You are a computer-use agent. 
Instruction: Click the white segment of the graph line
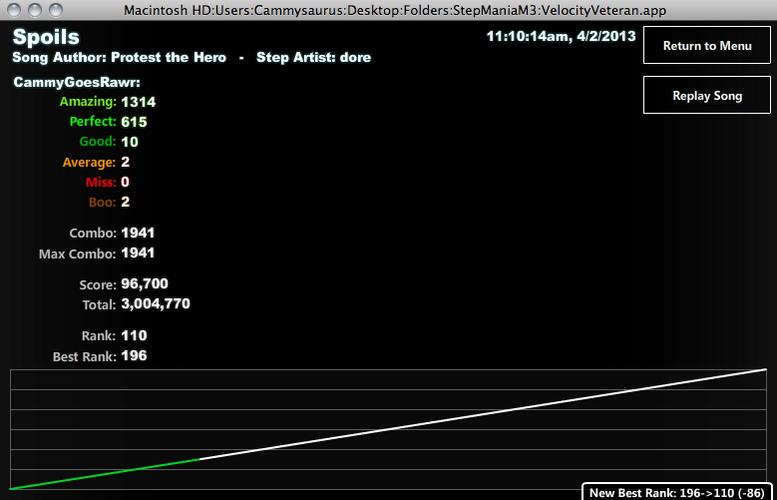tap(483, 414)
